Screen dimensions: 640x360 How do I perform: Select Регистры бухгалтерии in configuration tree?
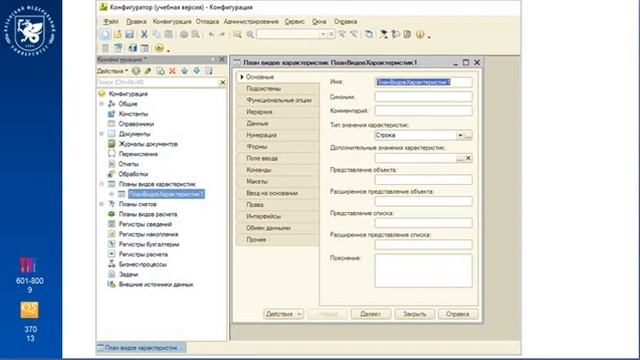149,244
